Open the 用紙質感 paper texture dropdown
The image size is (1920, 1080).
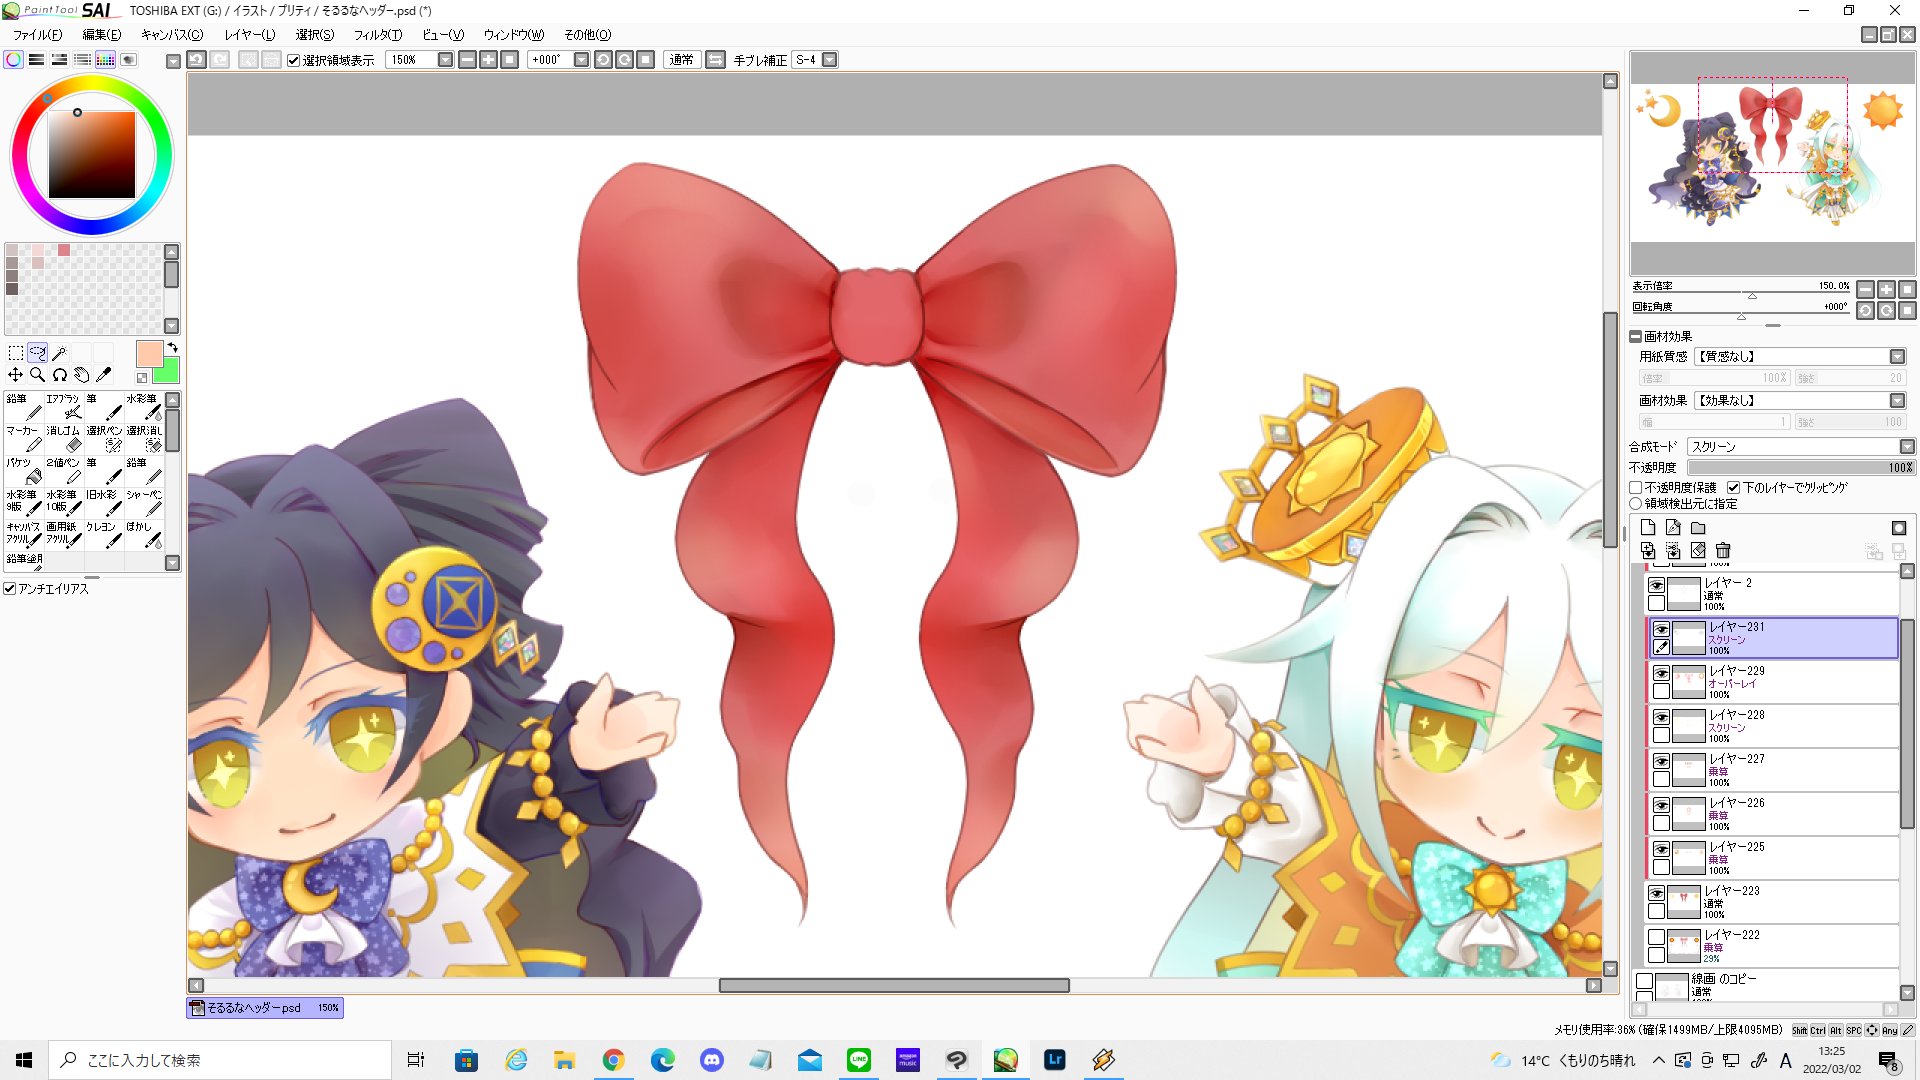[1896, 357]
